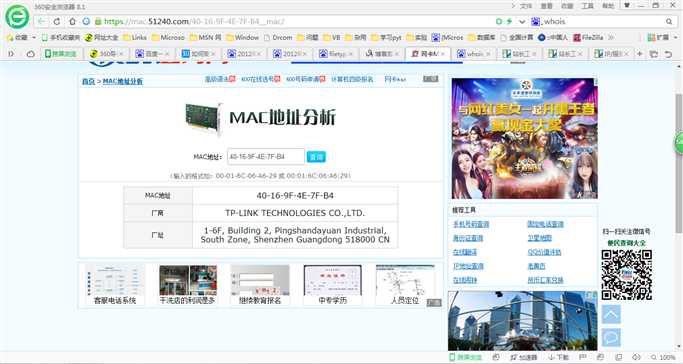This screenshot has height=364, width=683.
Task: Open a new tab with the plus button
Action: click(639, 54)
